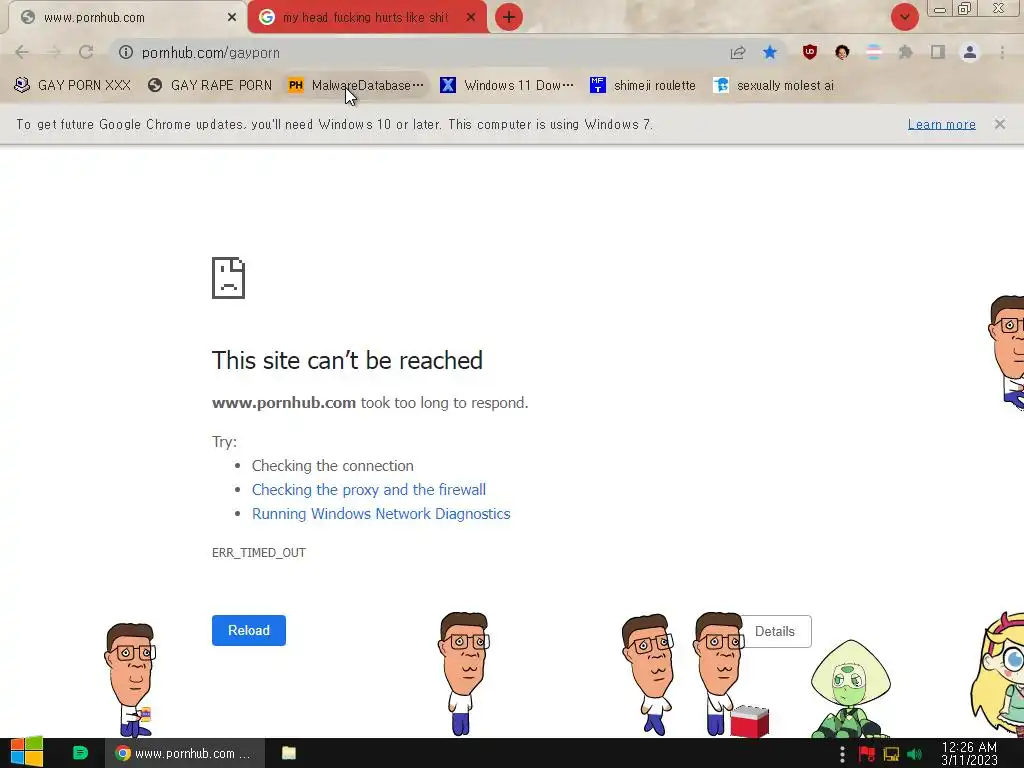Click the share page icon in address bar
The image size is (1024, 768).
[x=738, y=52]
